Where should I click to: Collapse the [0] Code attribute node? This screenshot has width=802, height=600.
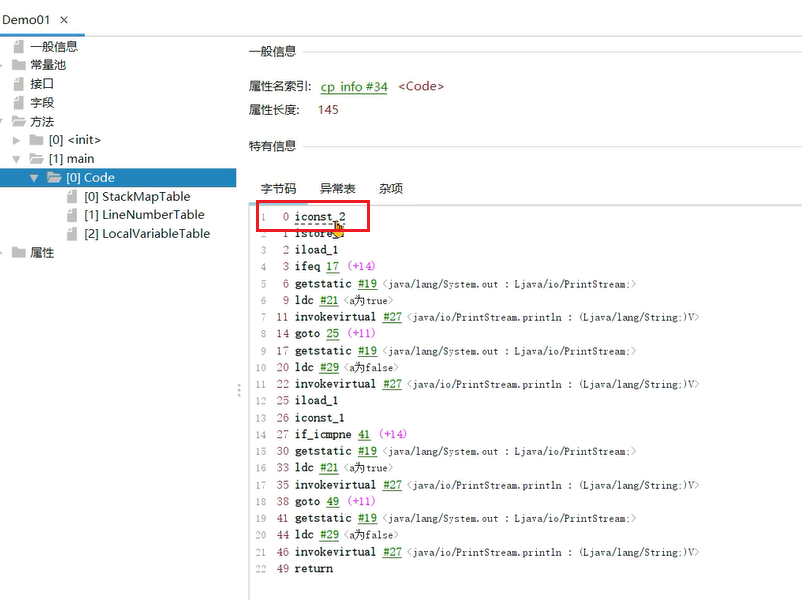click(34, 178)
